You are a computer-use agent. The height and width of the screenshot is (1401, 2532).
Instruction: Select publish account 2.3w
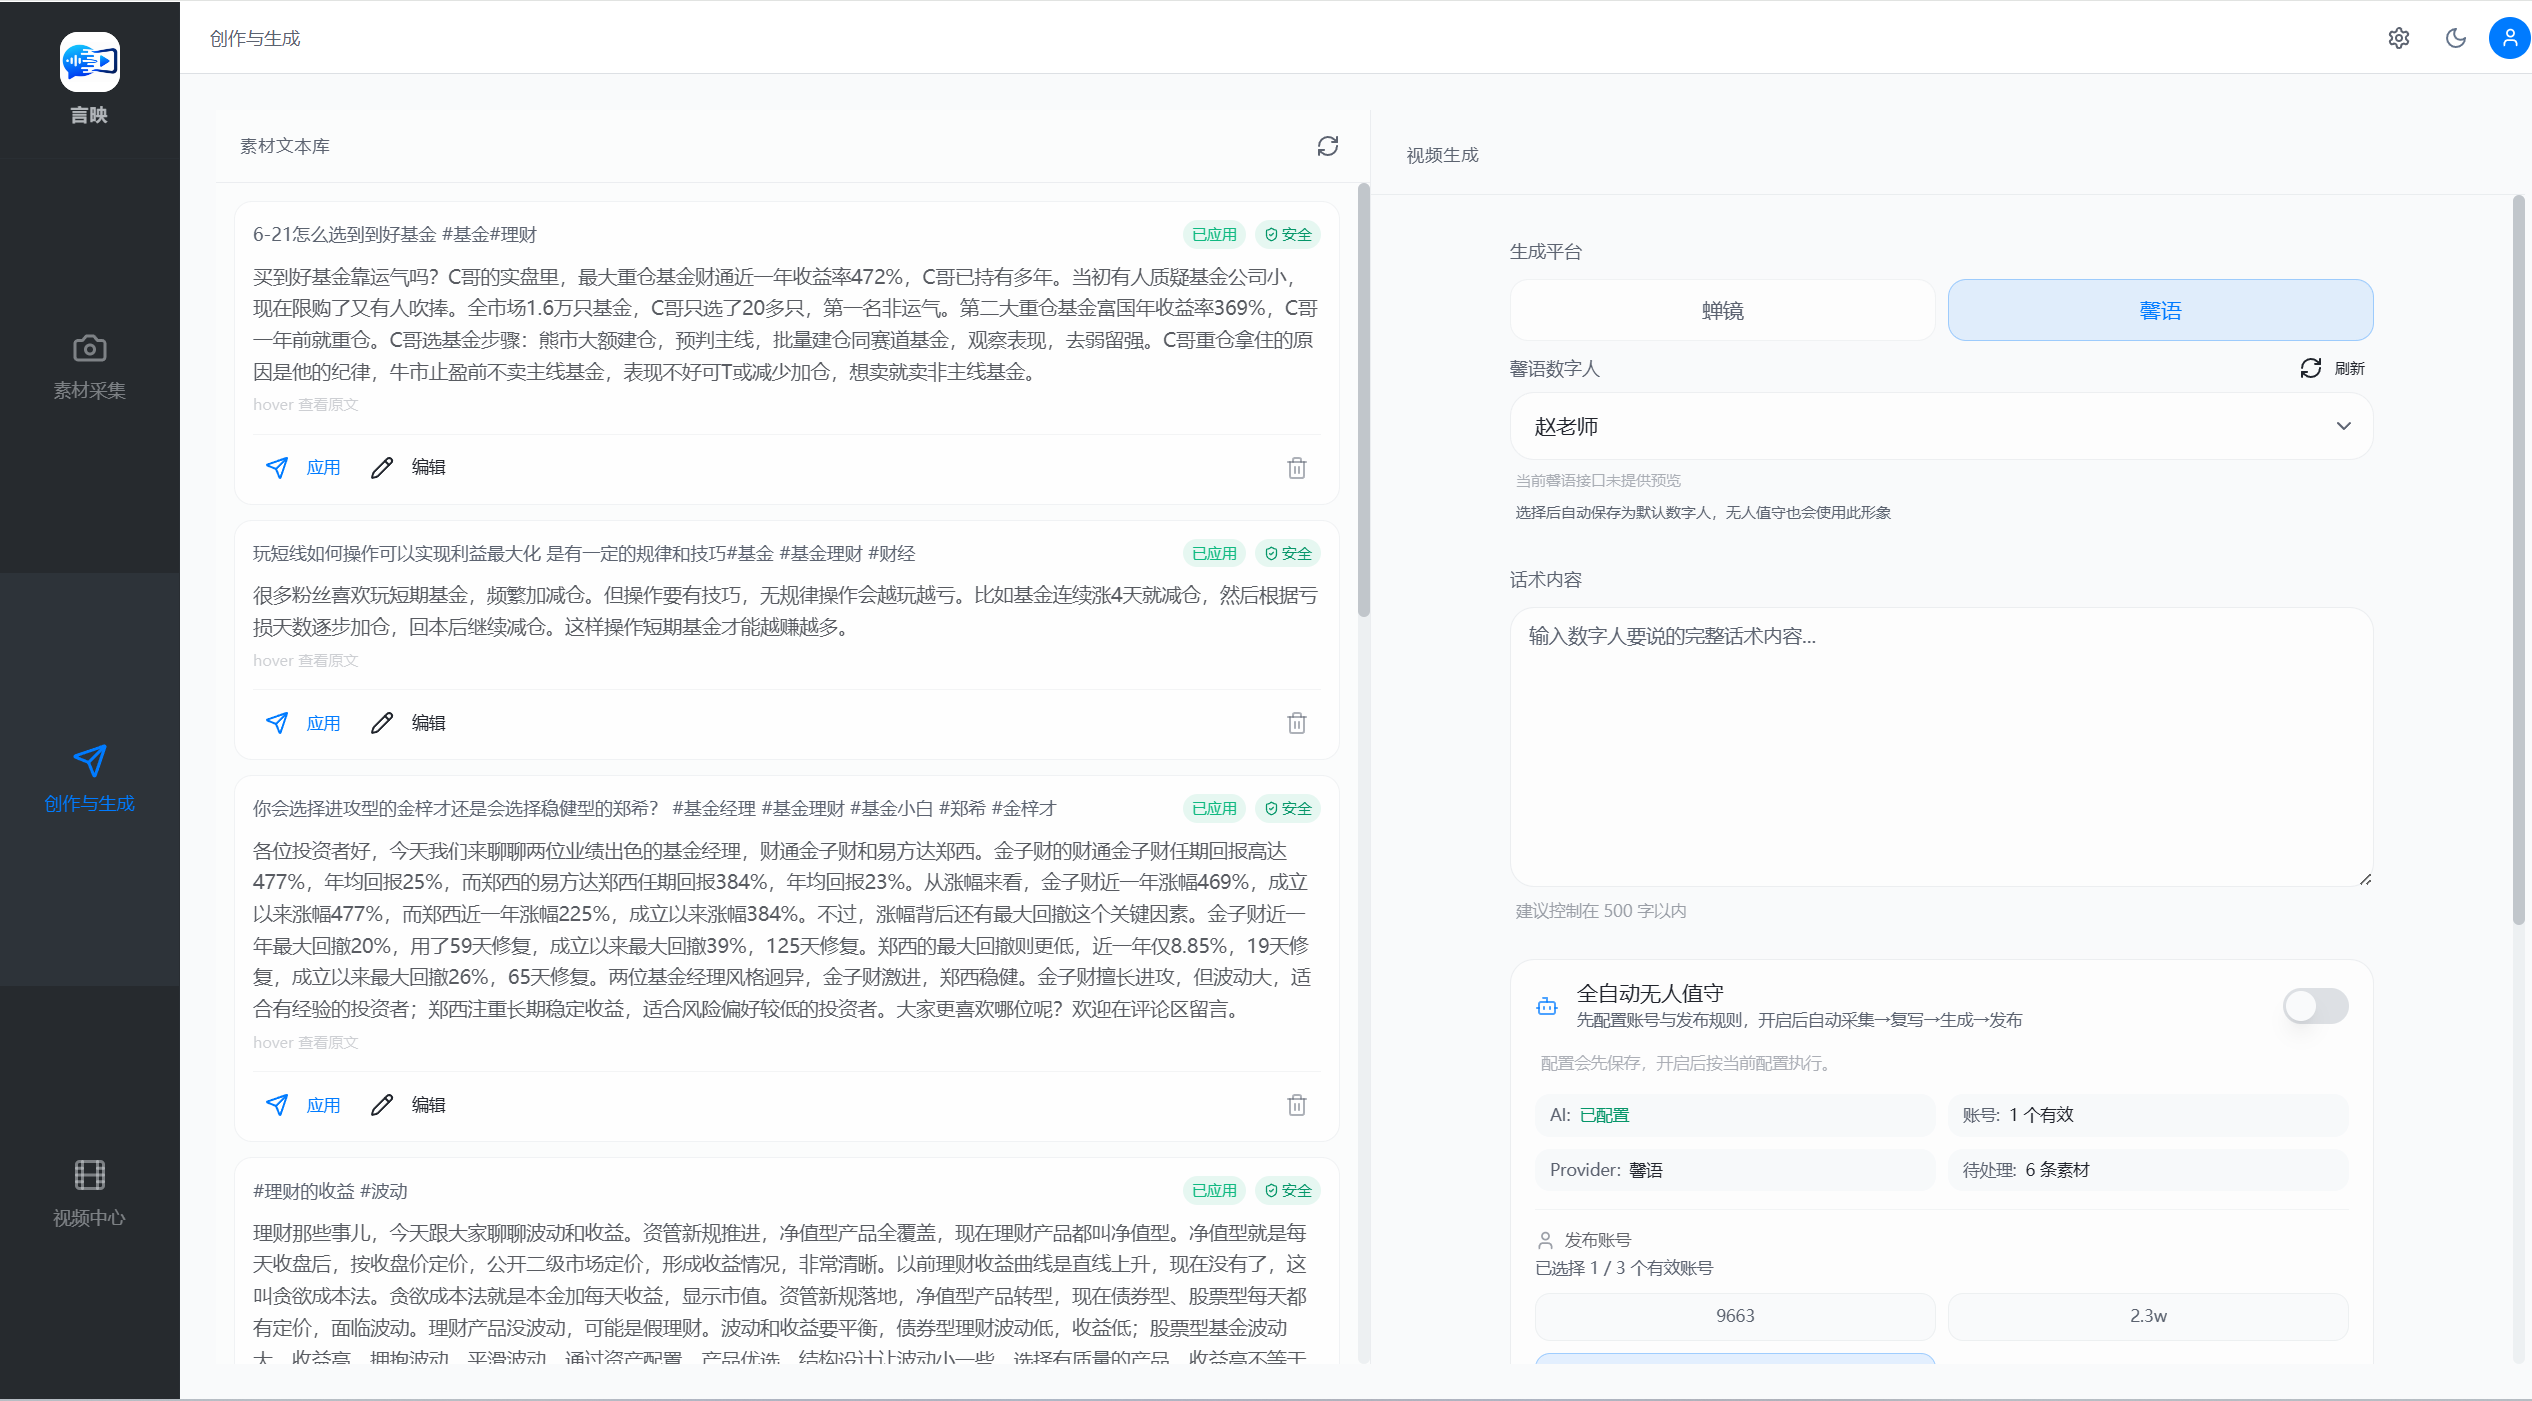pyautogui.click(x=2148, y=1316)
